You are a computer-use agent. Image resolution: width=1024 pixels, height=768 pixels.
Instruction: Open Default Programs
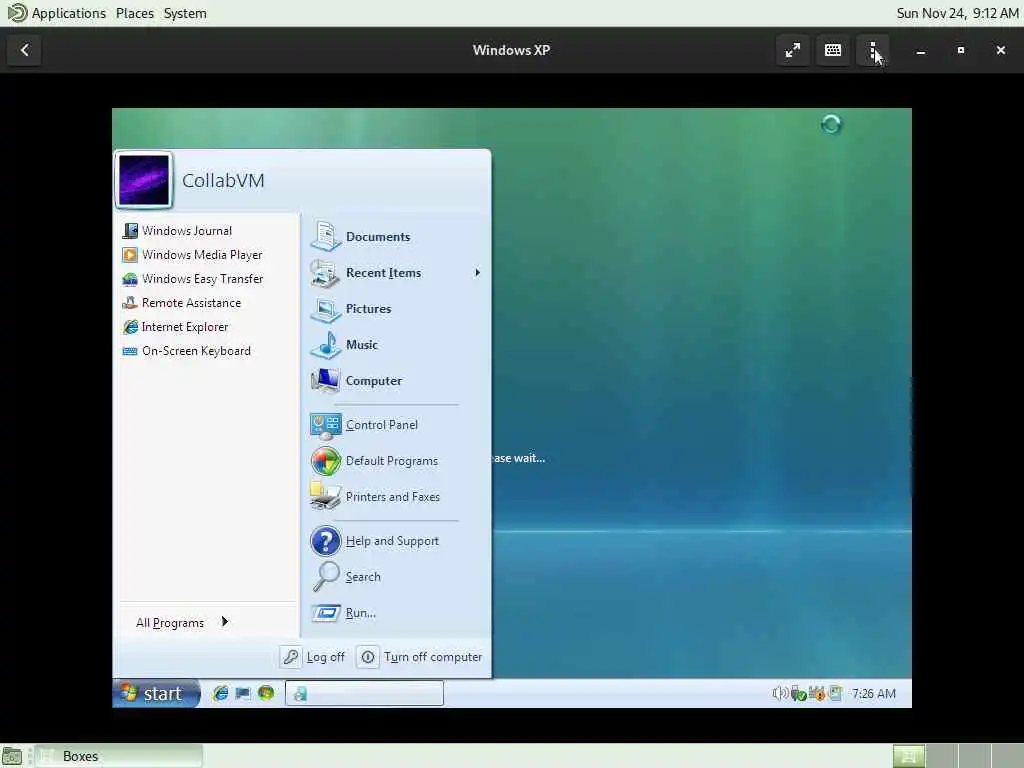click(374, 461)
